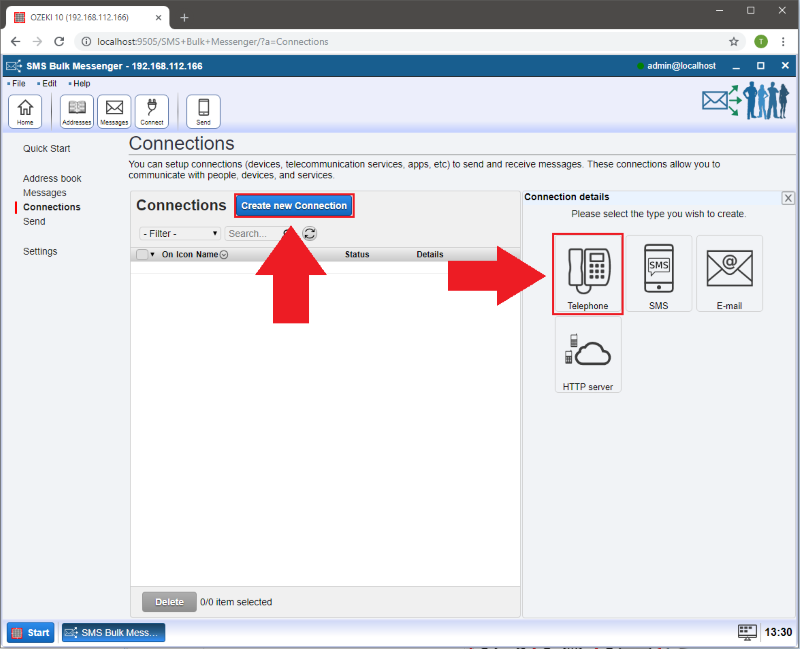The height and width of the screenshot is (649, 800).
Task: Choose the SMS connection type
Action: (658, 274)
